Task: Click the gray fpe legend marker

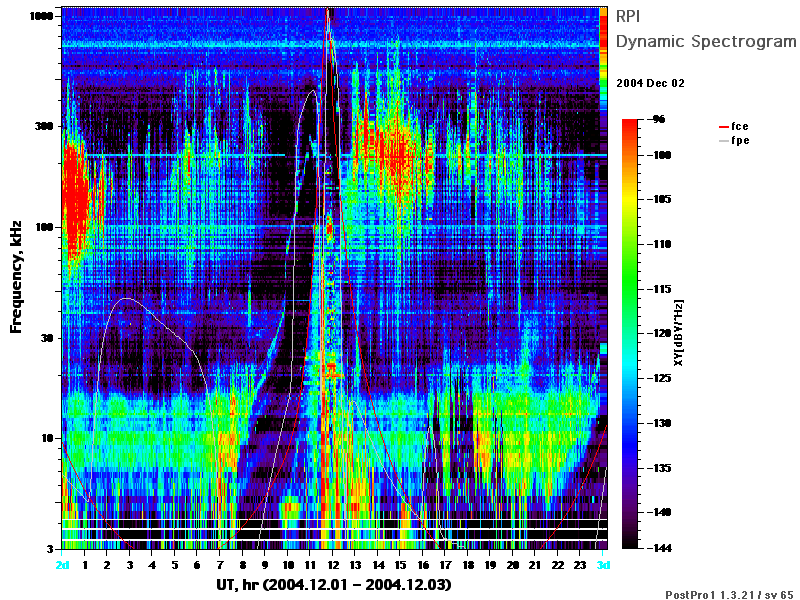Action: tap(723, 141)
